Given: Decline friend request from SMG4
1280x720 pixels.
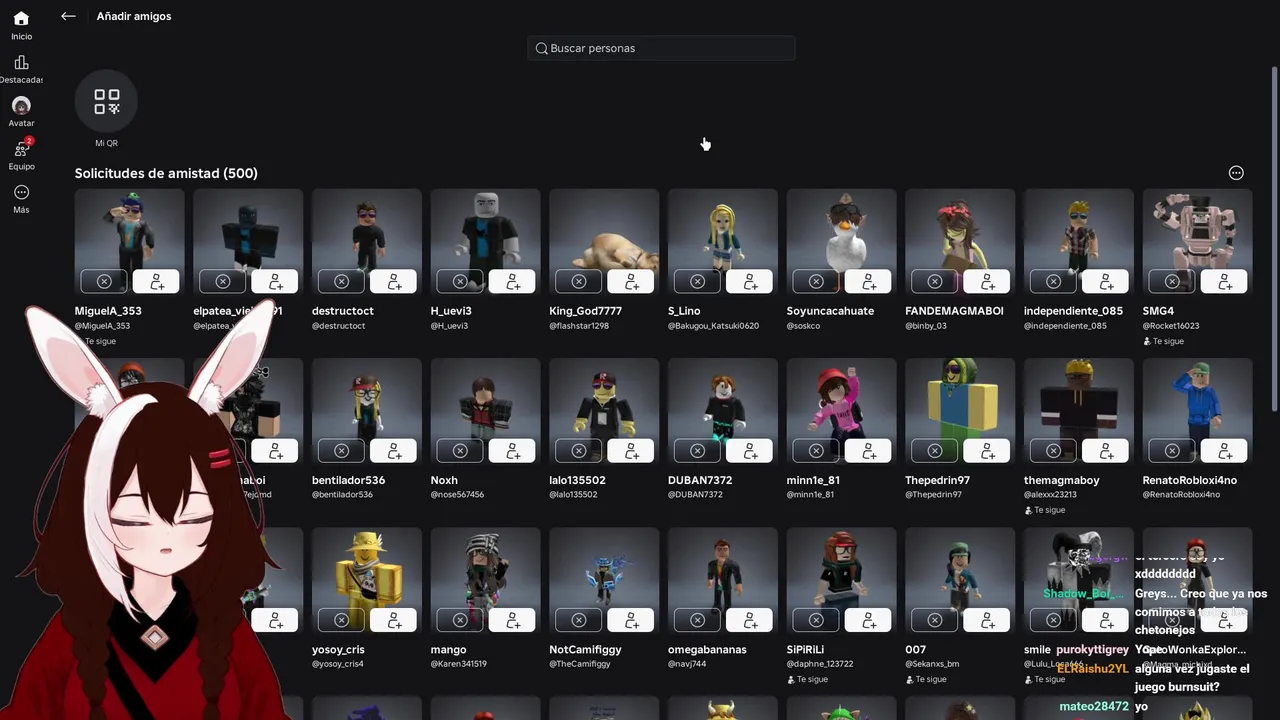Looking at the screenshot, I should point(1172,282).
